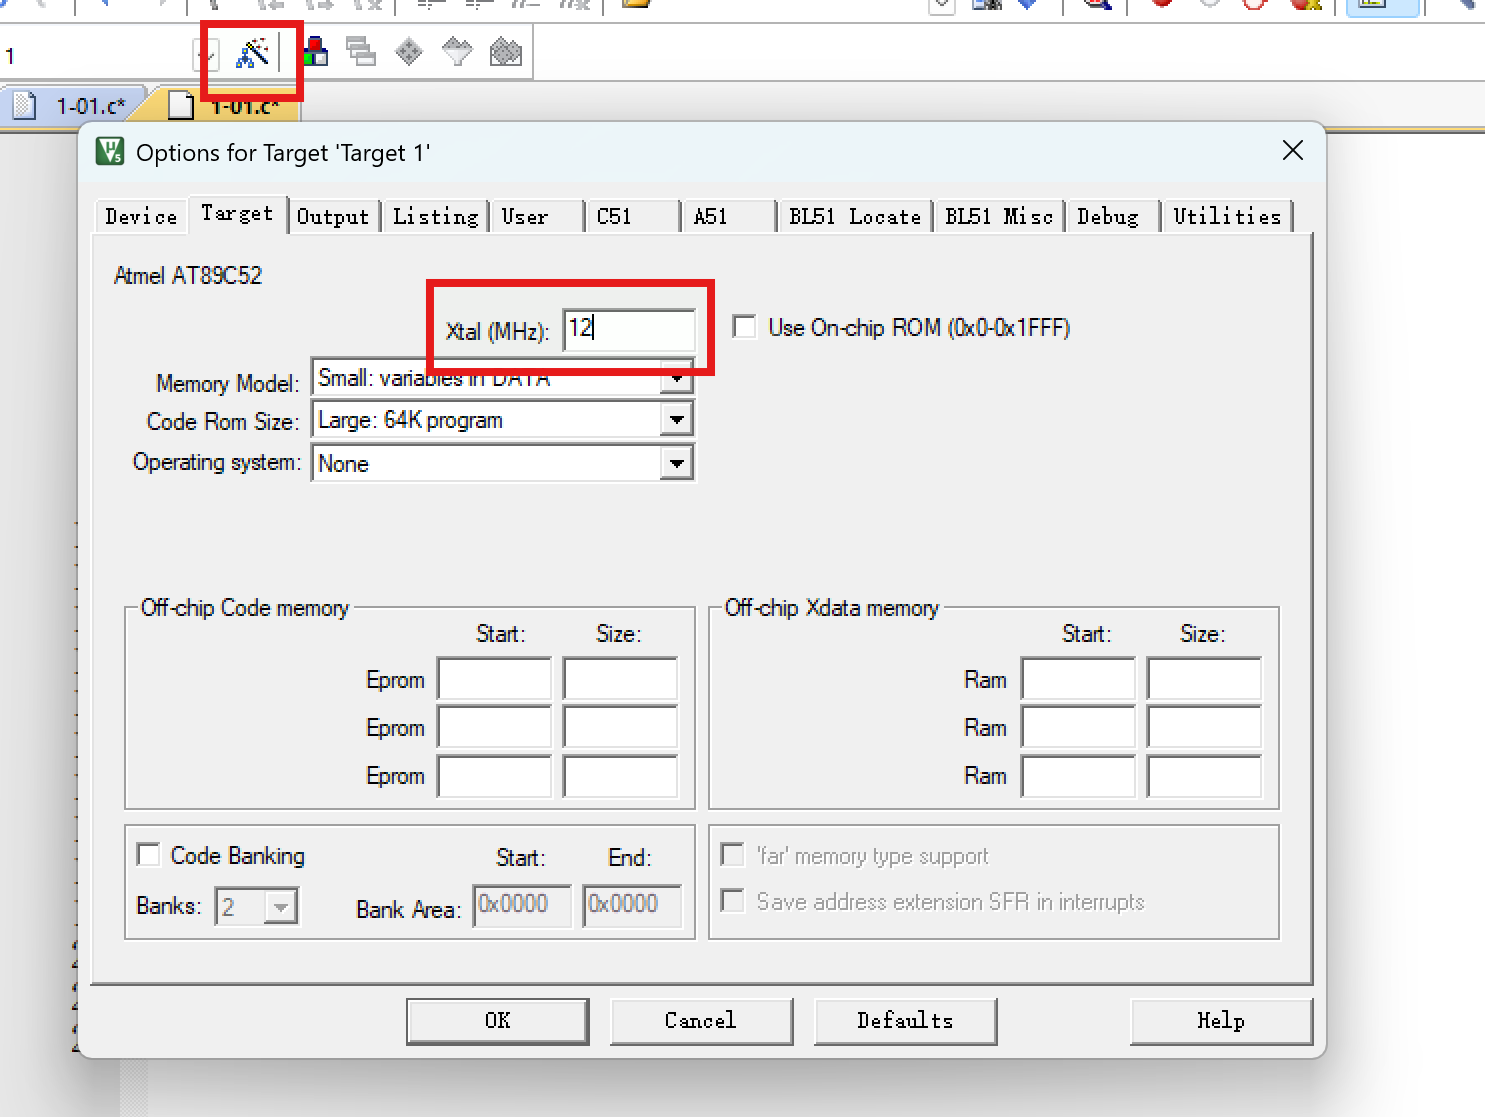This screenshot has height=1117, width=1485.
Task: Expand the Code Rom Size dropdown
Action: 677,420
